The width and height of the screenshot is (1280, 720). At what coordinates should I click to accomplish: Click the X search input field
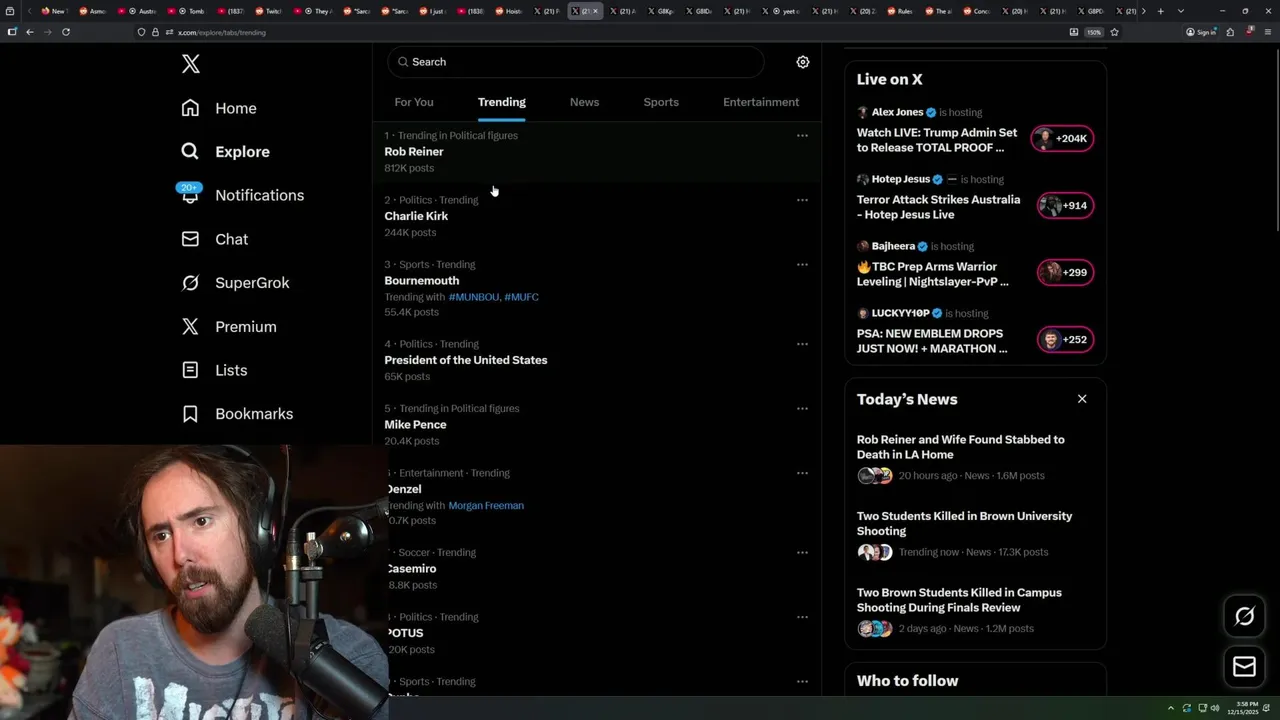pyautogui.click(x=576, y=62)
